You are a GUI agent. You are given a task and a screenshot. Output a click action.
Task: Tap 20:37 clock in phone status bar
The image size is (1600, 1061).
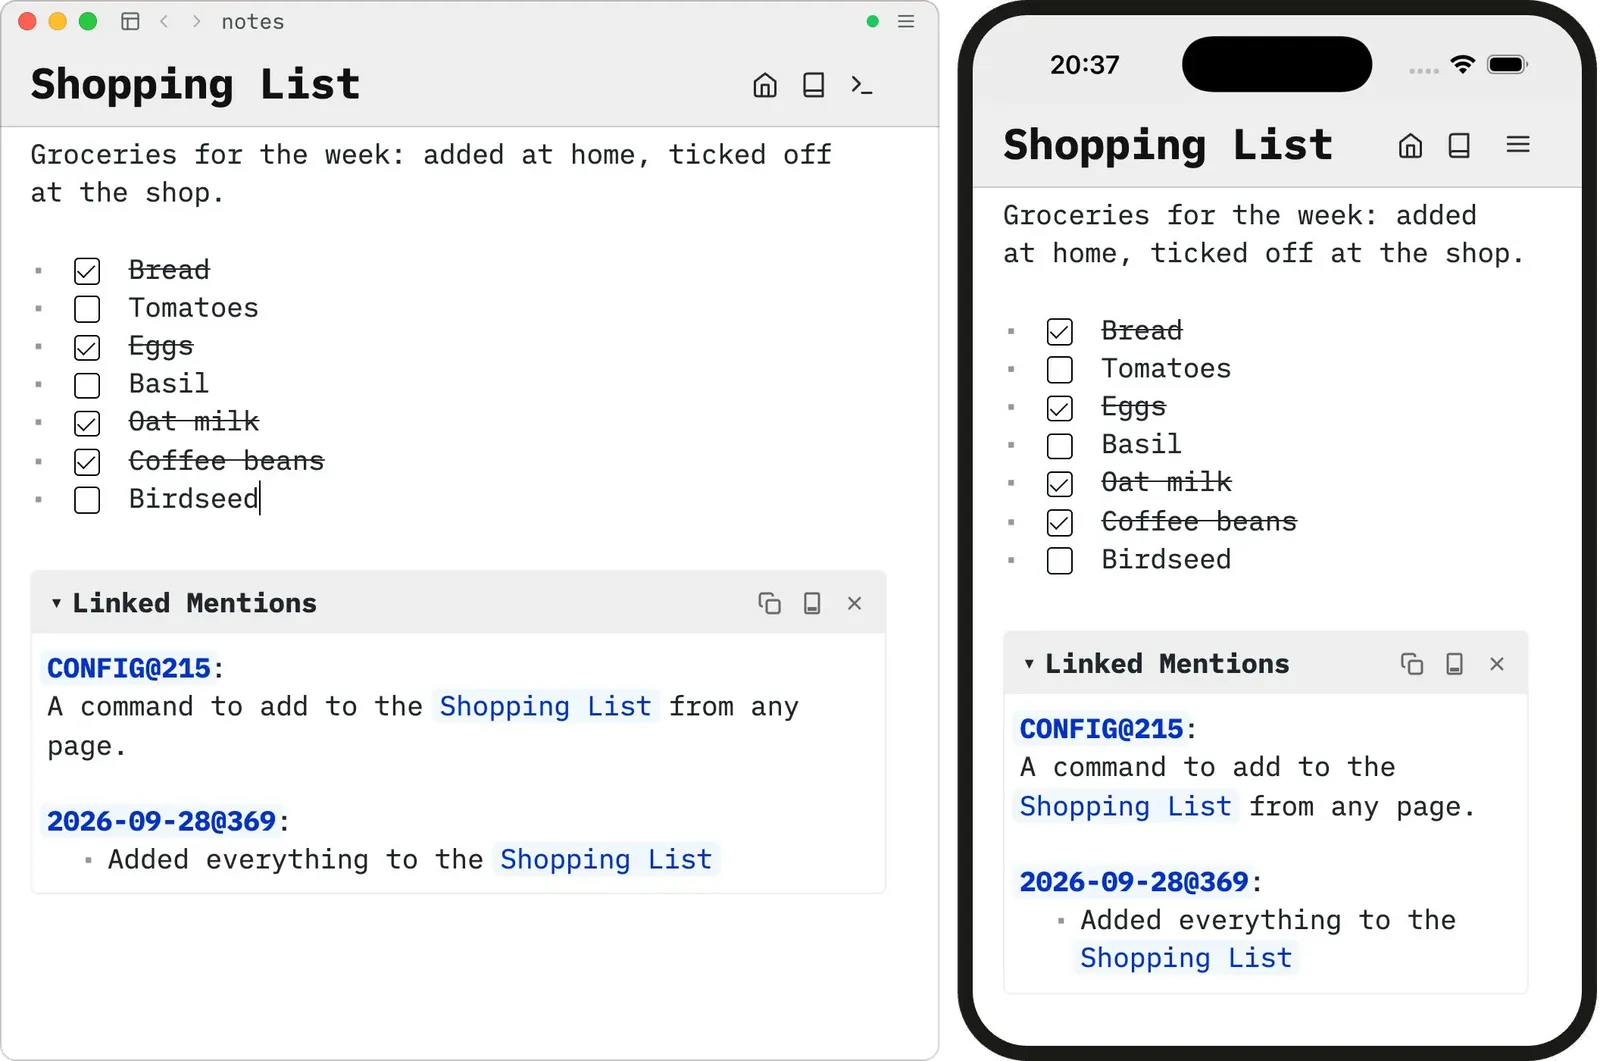click(1085, 65)
